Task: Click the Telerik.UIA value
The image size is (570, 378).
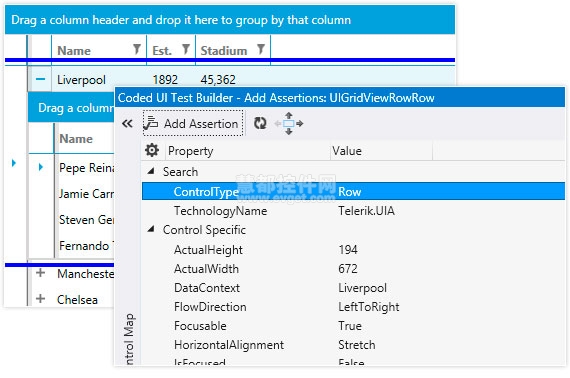Action: tap(366, 211)
